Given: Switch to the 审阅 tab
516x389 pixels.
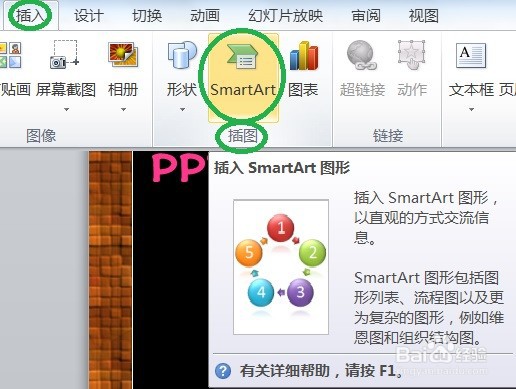Looking at the screenshot, I should tap(366, 16).
